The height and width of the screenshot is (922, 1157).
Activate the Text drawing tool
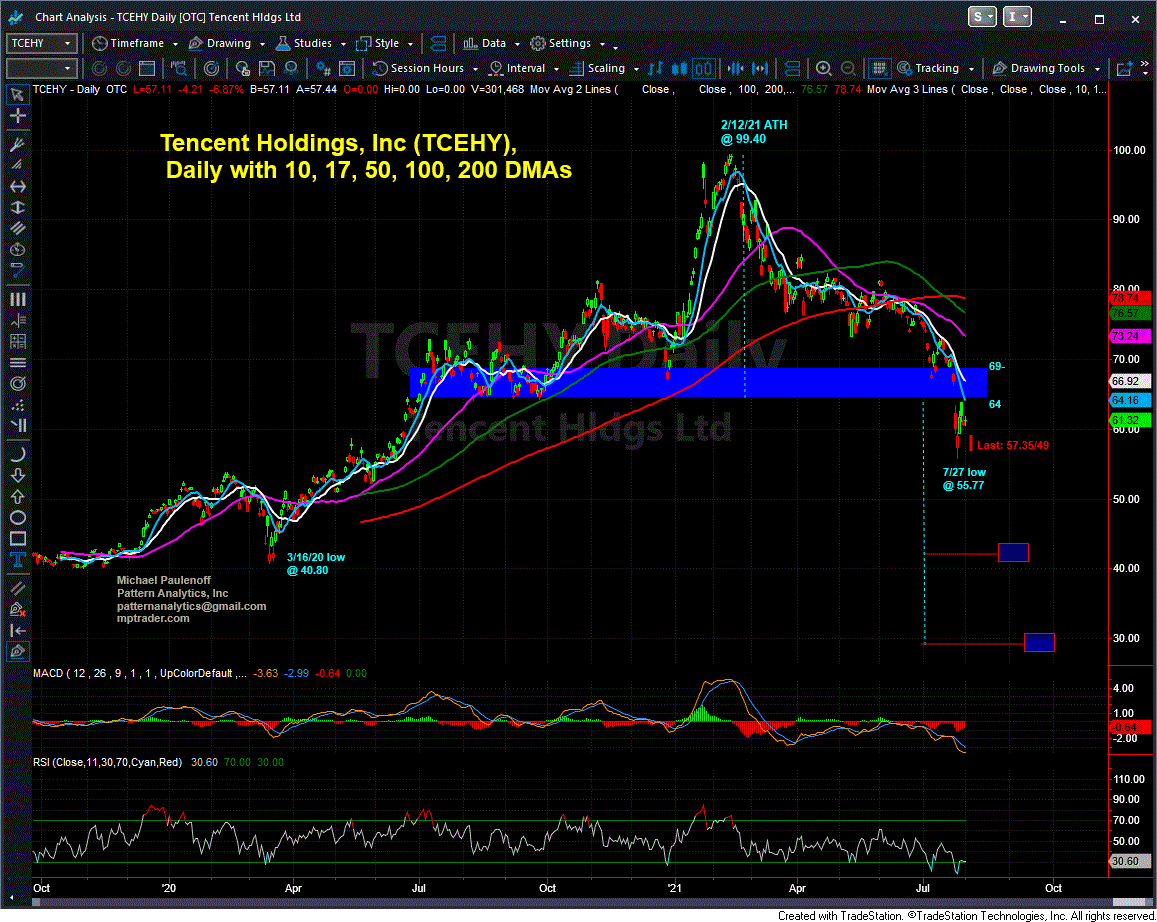pos(18,560)
